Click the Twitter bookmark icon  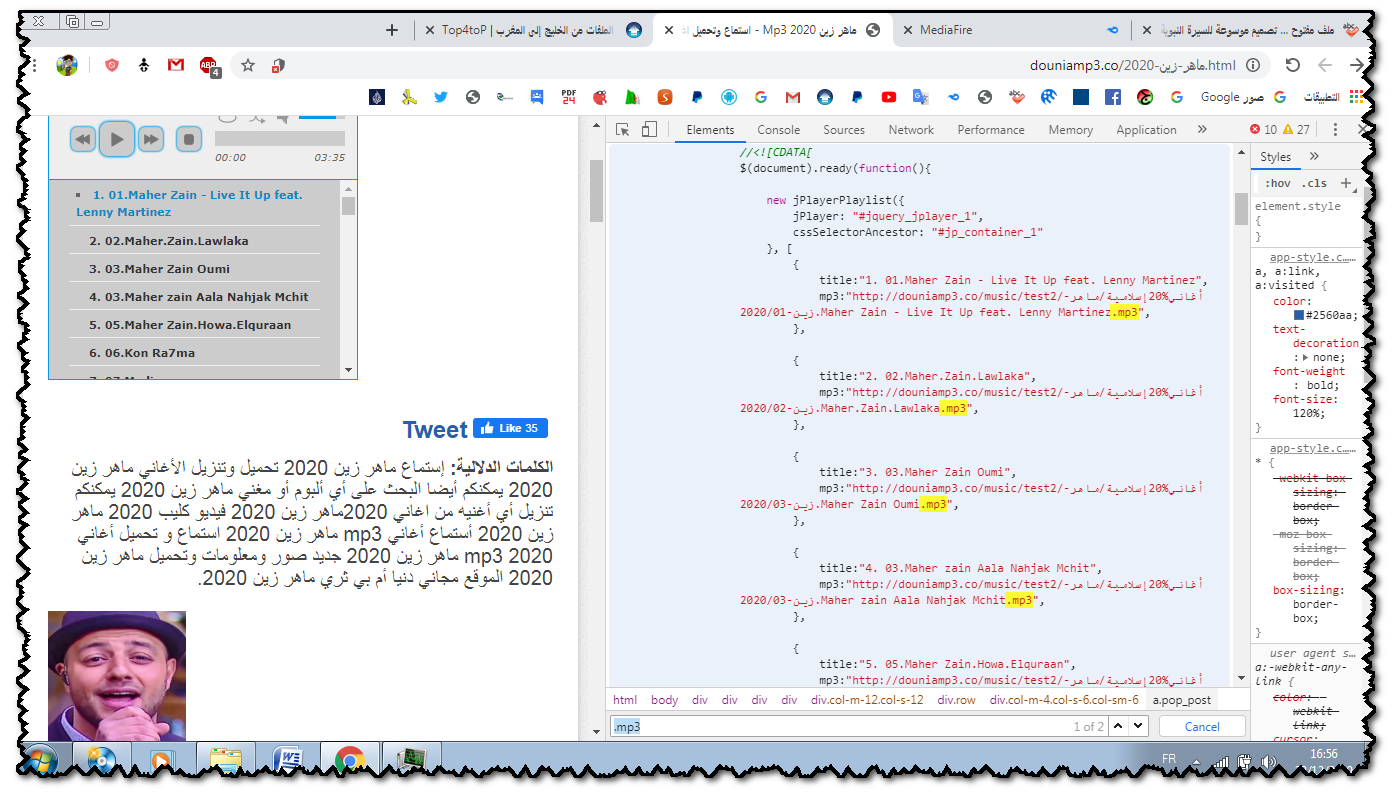click(x=441, y=97)
